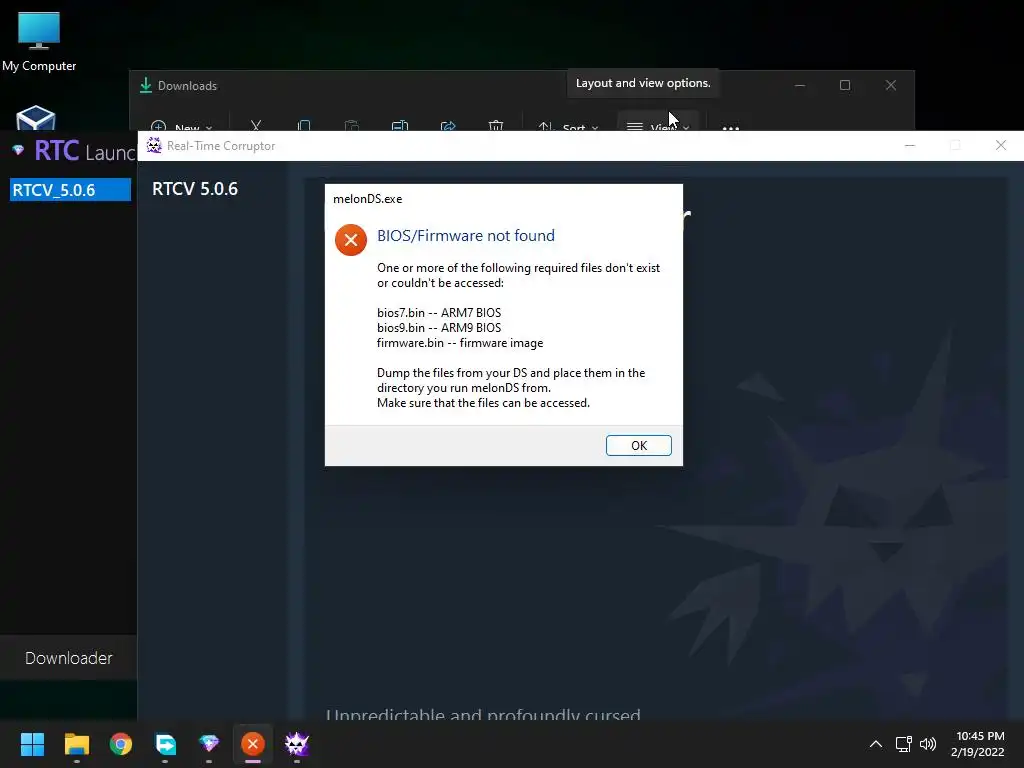Minimize the Downloads window
1024x768 pixels.
800,85
